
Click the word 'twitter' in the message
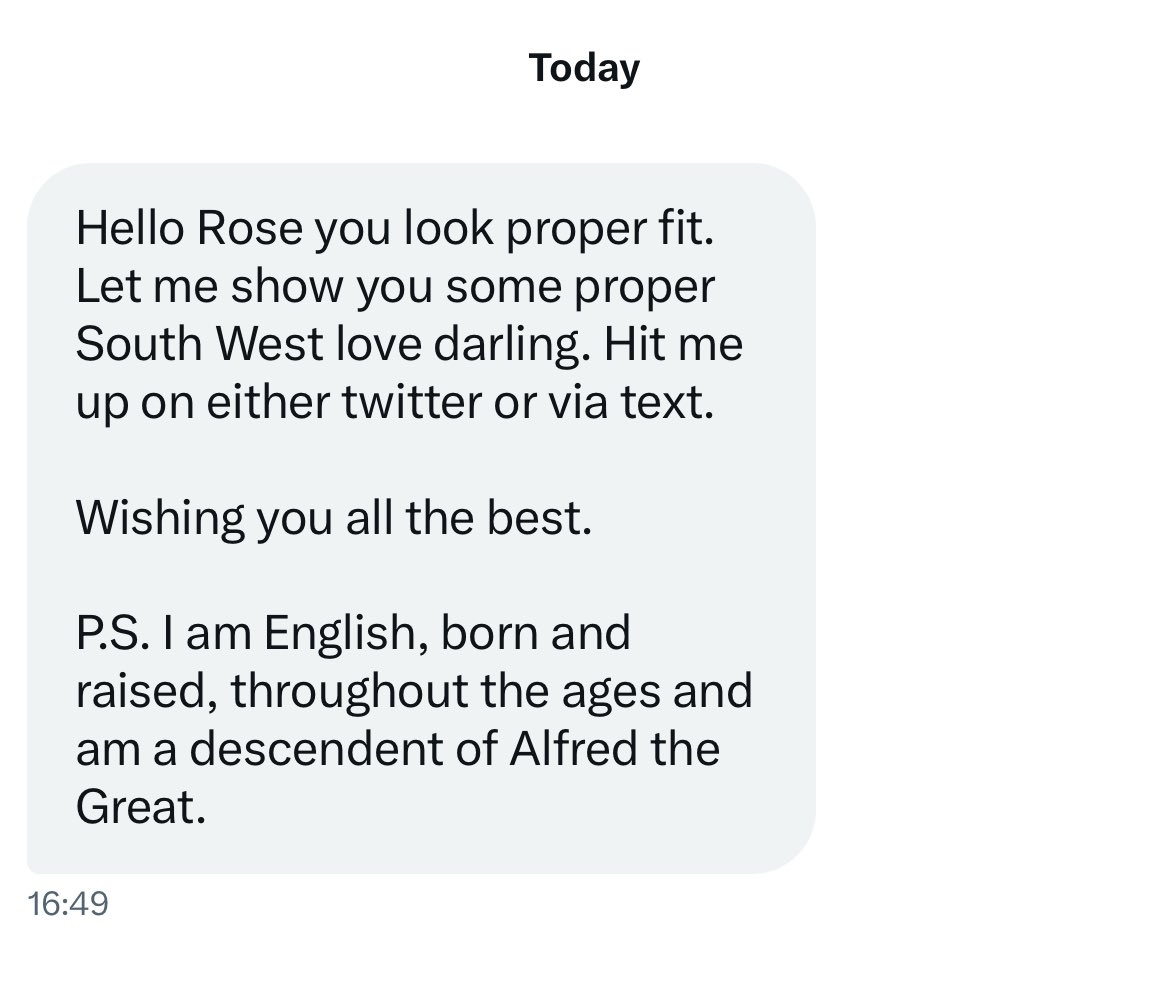(411, 402)
